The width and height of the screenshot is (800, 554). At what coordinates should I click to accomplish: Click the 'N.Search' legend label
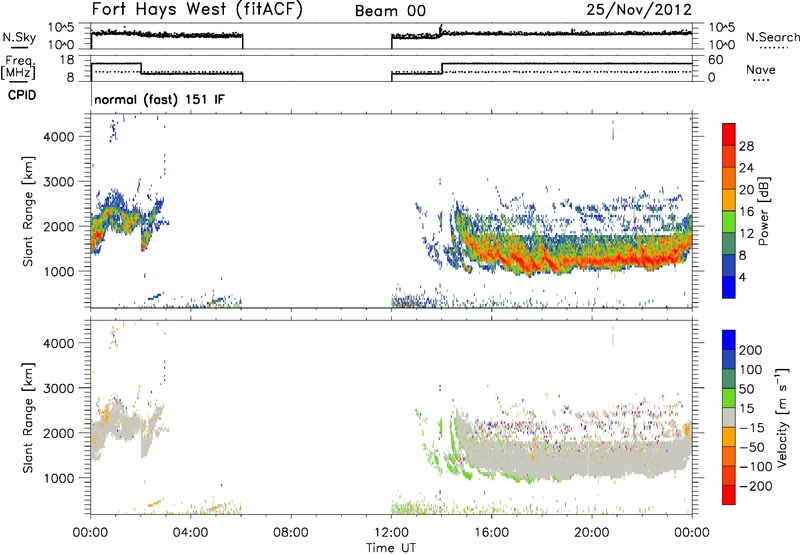(772, 37)
